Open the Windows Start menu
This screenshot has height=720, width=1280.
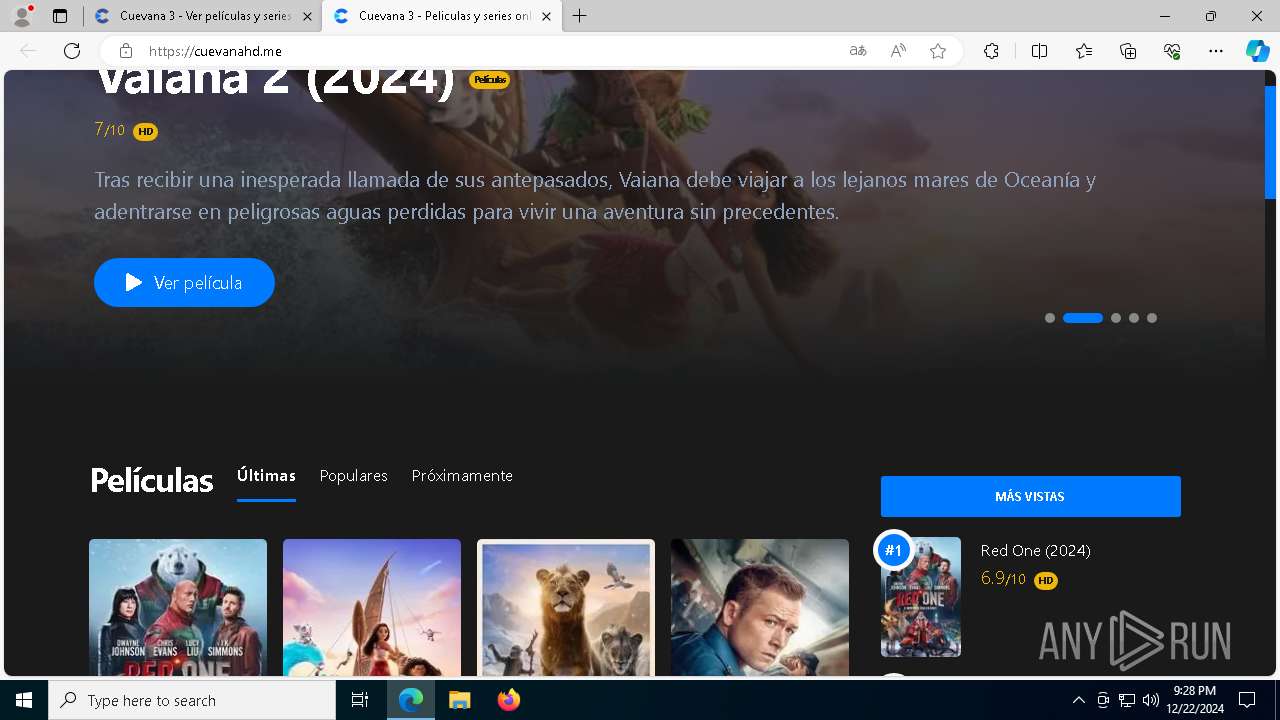[24, 700]
